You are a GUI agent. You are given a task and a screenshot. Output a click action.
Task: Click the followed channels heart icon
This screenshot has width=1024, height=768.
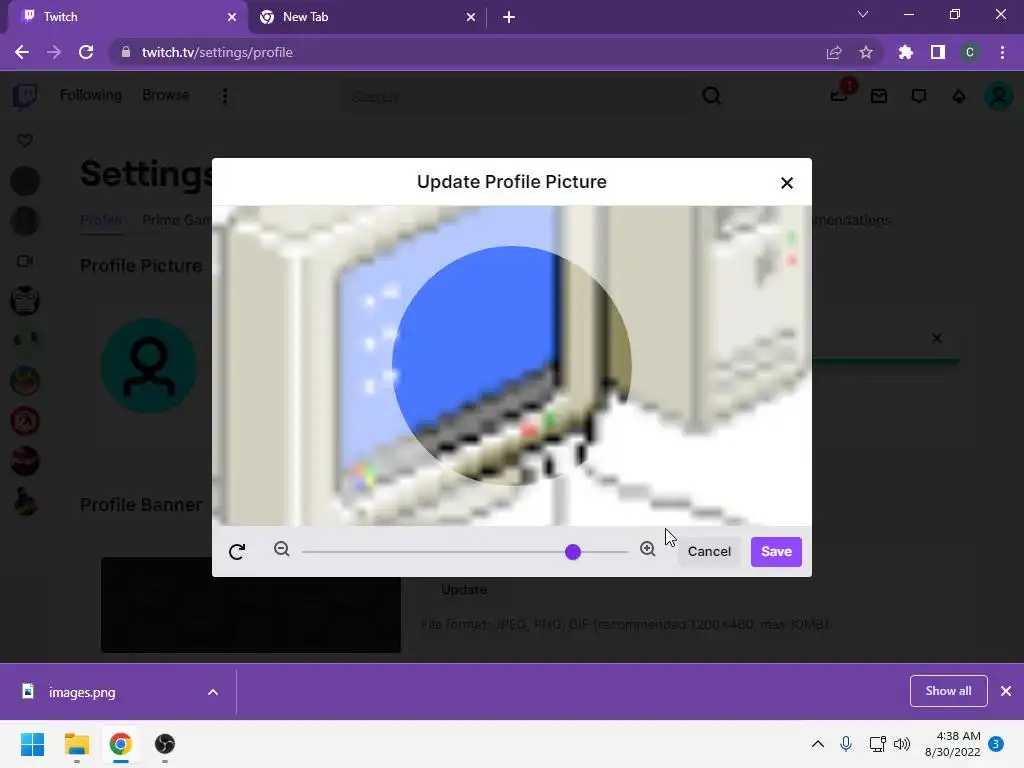(25, 140)
